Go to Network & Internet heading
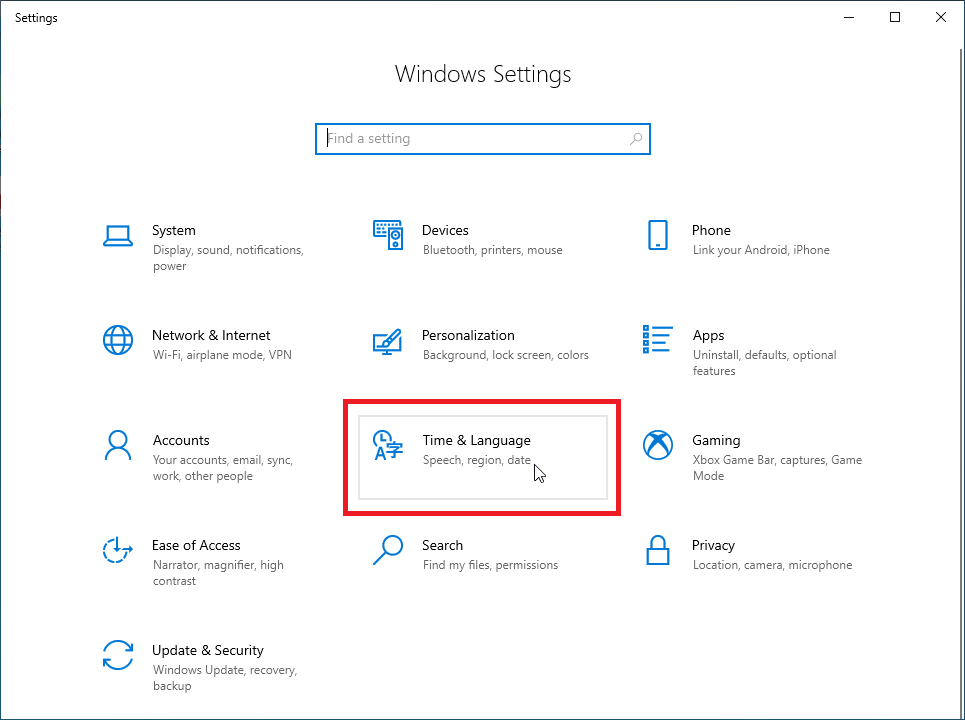Viewport: 965px width, 720px height. click(211, 335)
